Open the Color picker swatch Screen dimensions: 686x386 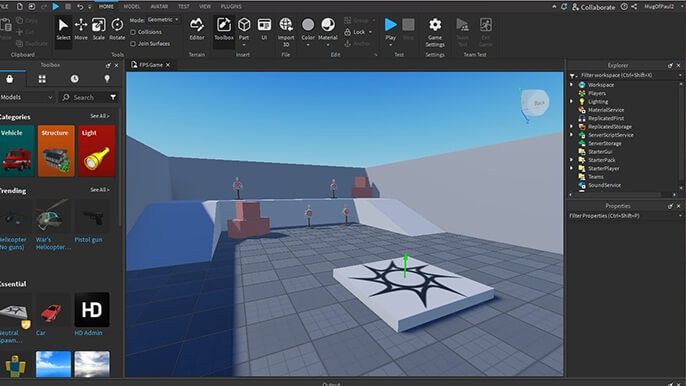click(308, 32)
